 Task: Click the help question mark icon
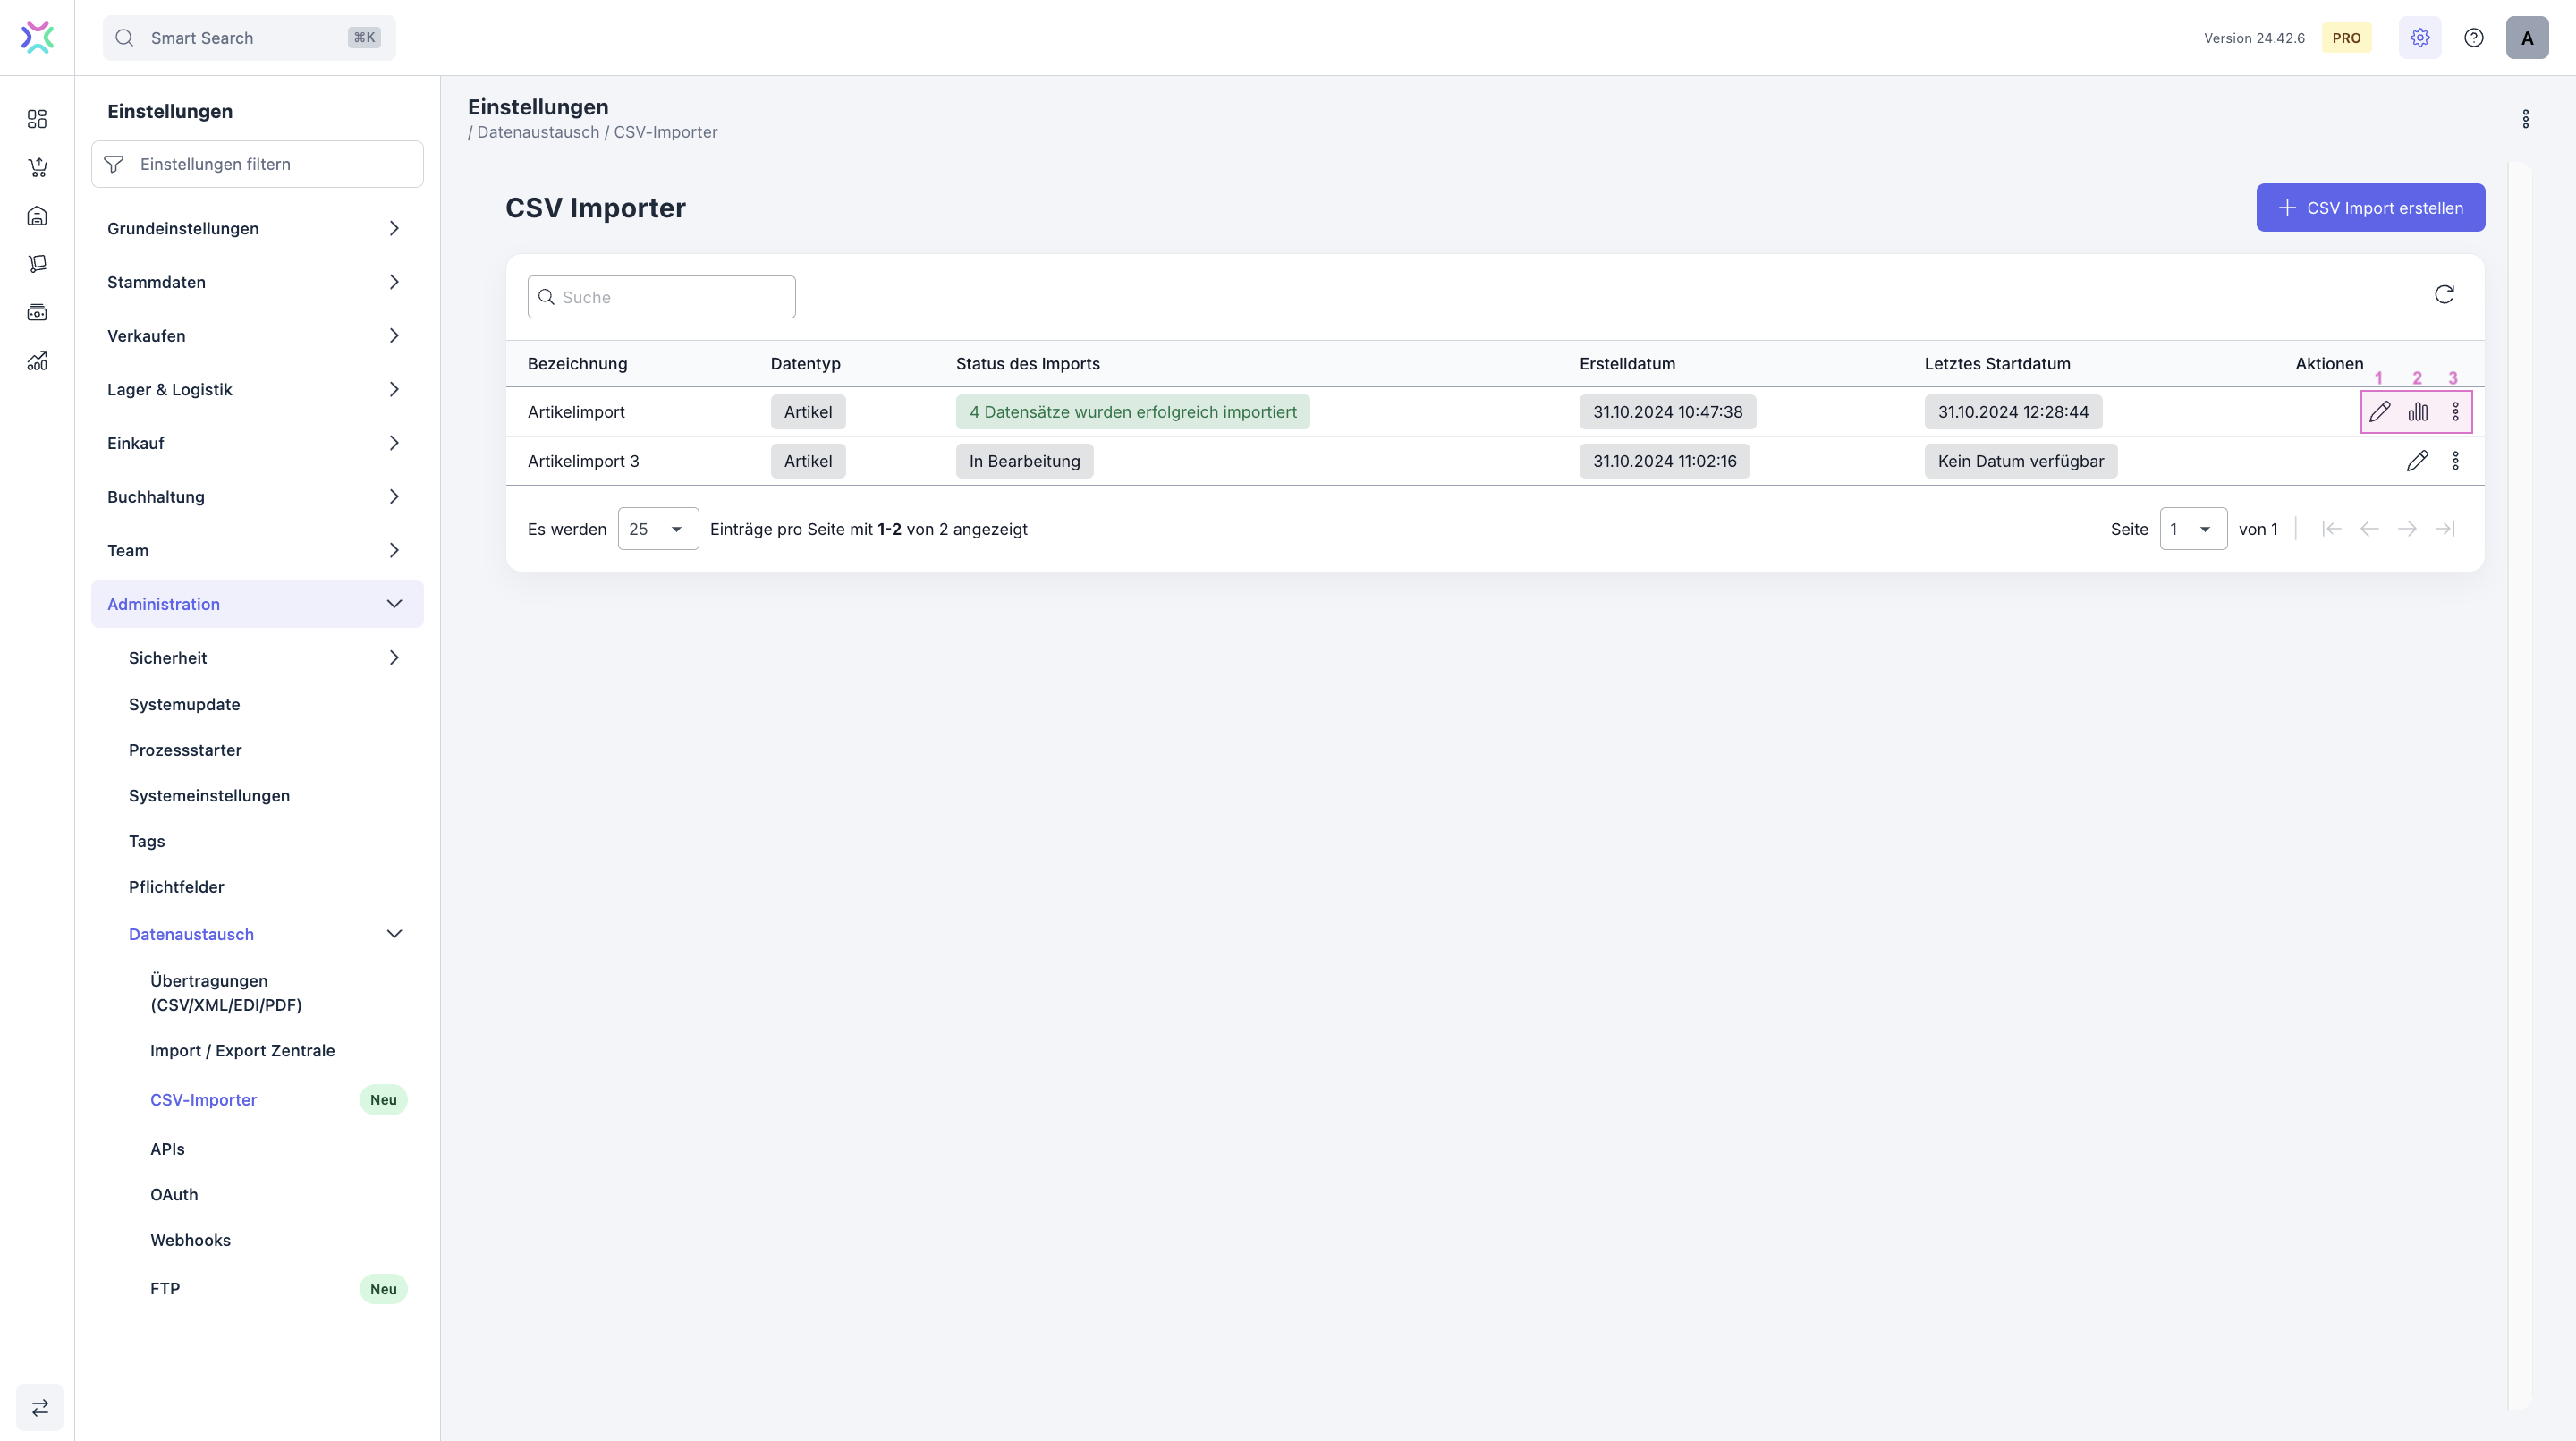2473,38
